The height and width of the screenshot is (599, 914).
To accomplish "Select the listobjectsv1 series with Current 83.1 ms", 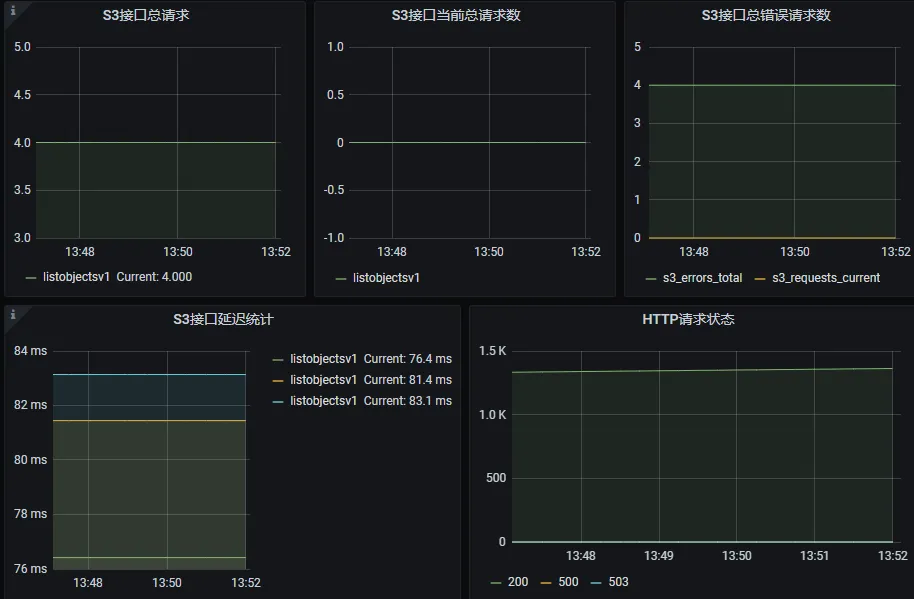I will tap(323, 401).
